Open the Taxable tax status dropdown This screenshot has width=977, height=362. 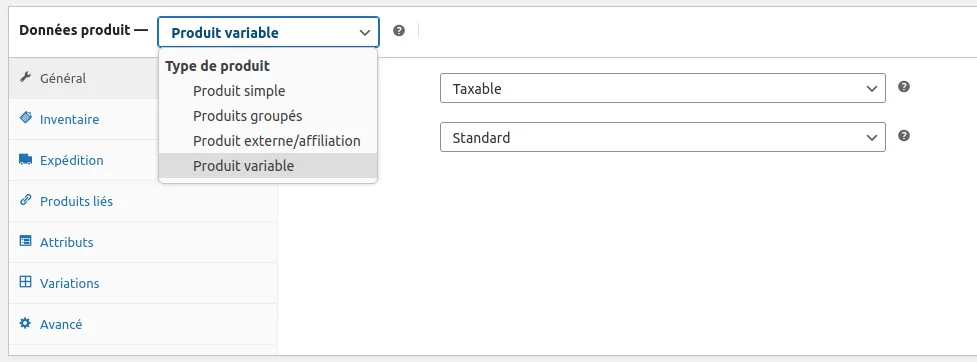click(662, 88)
